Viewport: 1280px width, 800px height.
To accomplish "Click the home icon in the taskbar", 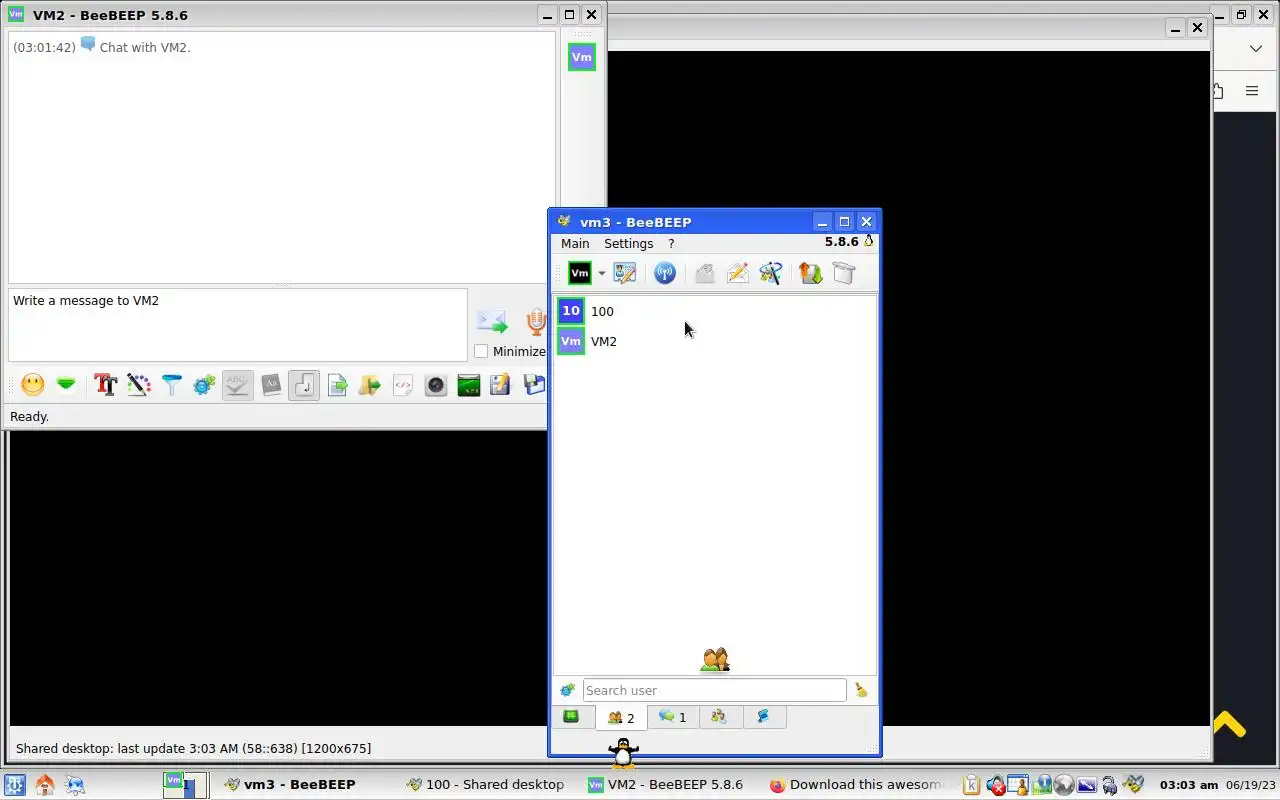I will (x=45, y=785).
